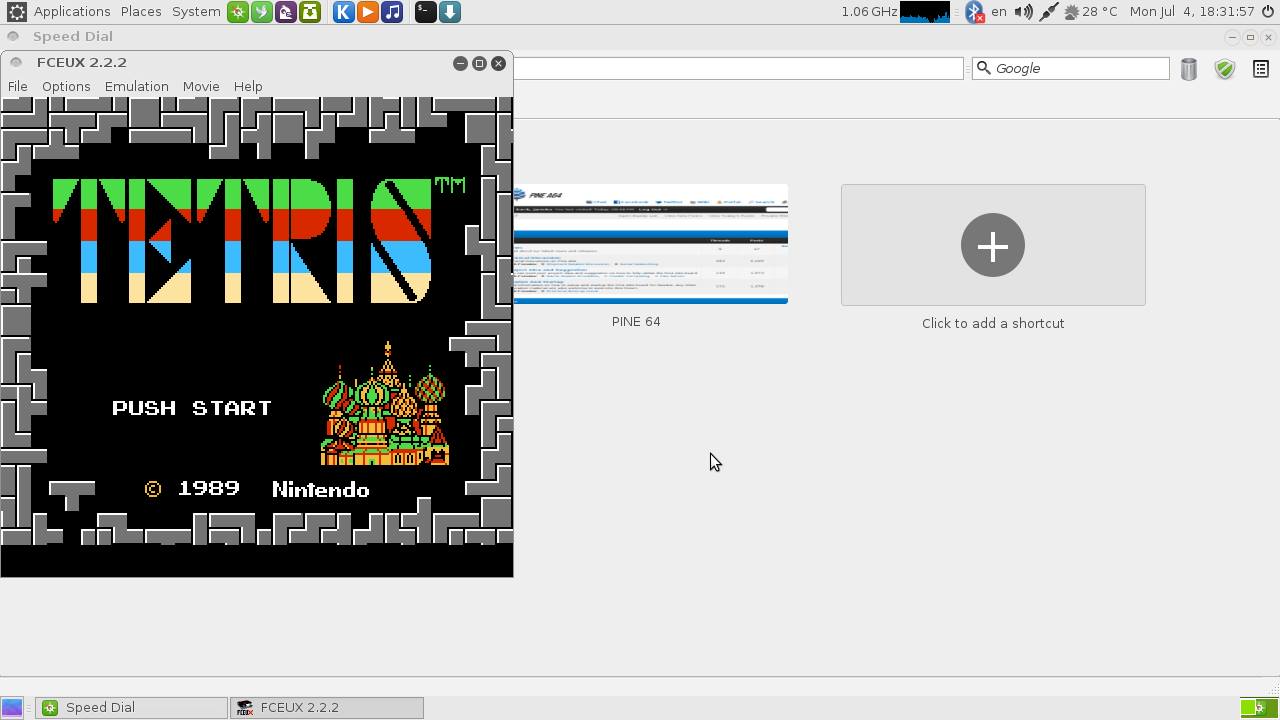Click the blue K launcher icon

coord(343,12)
